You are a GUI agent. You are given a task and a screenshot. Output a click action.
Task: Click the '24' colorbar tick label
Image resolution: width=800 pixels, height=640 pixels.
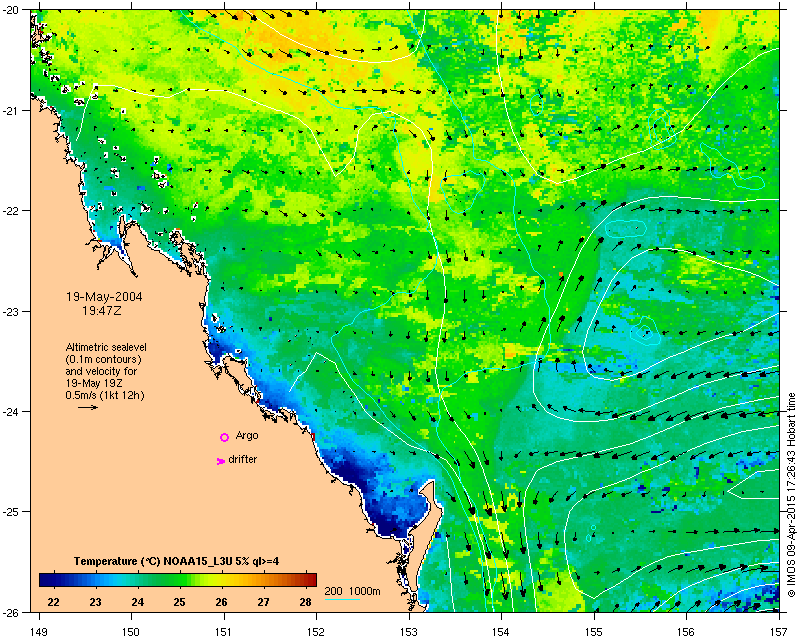[137, 602]
